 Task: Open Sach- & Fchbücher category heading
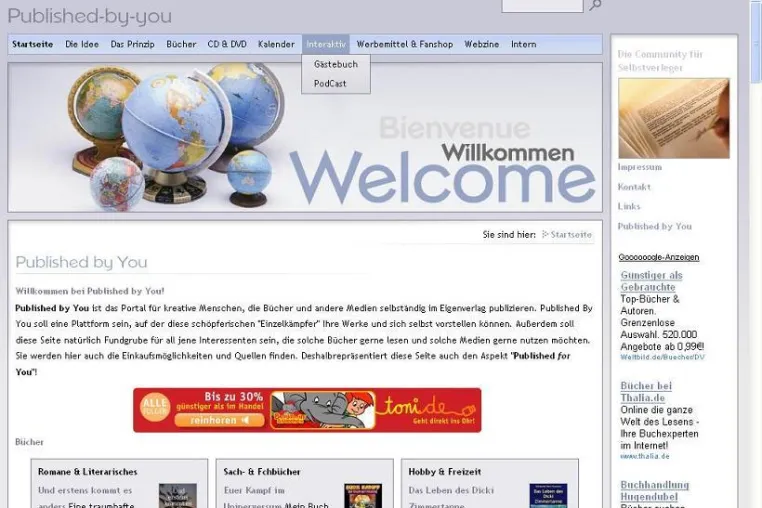tap(262, 472)
